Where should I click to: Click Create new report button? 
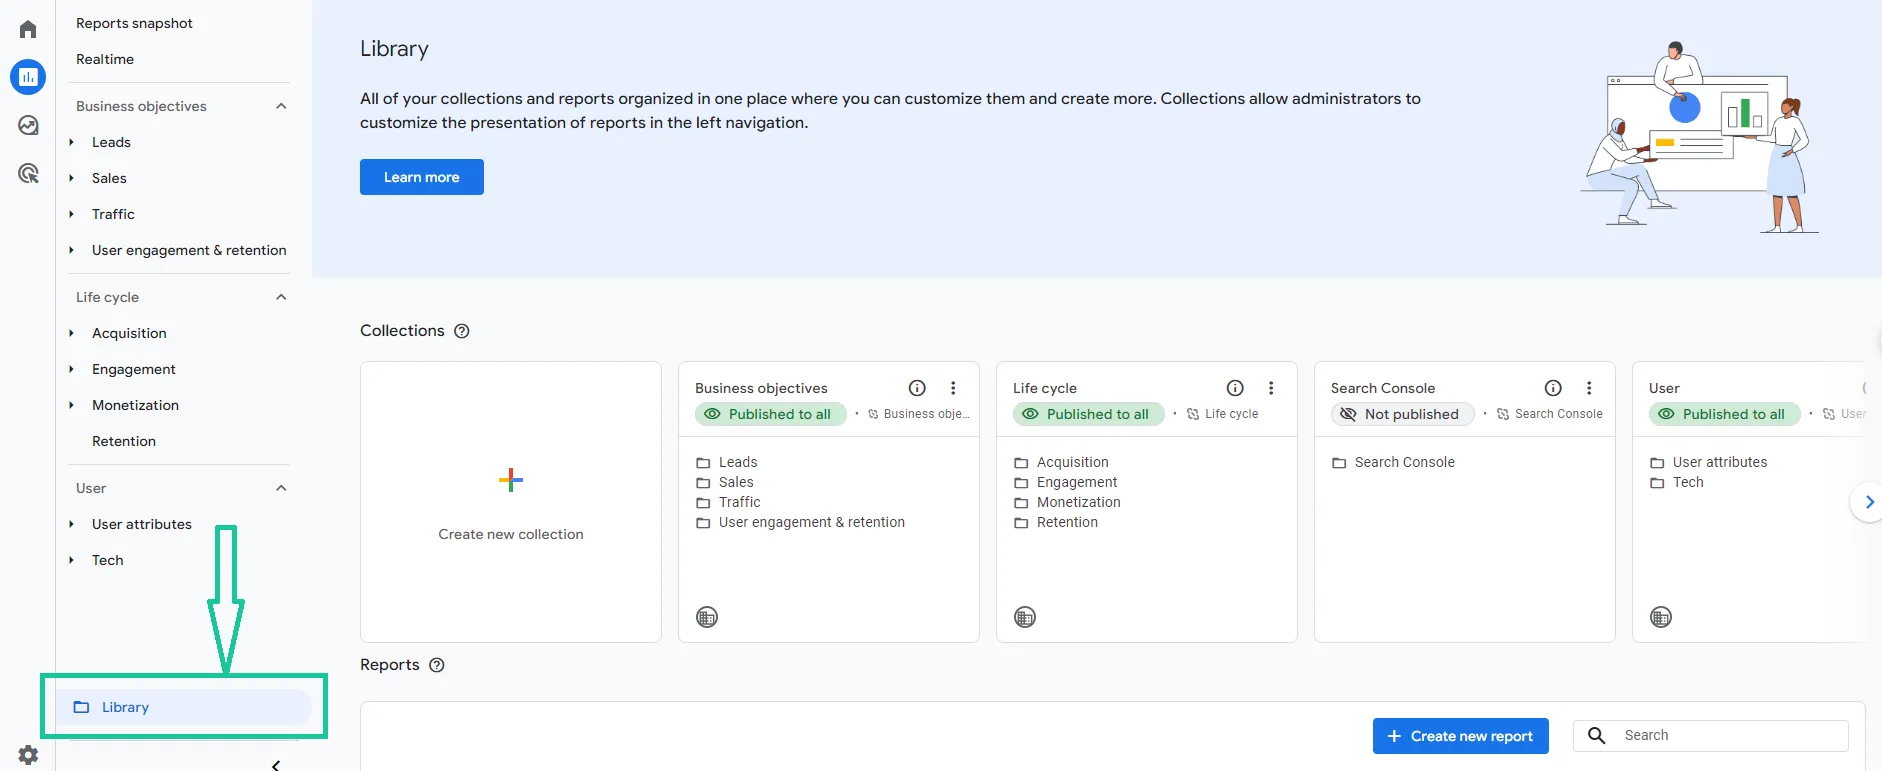pos(1461,736)
